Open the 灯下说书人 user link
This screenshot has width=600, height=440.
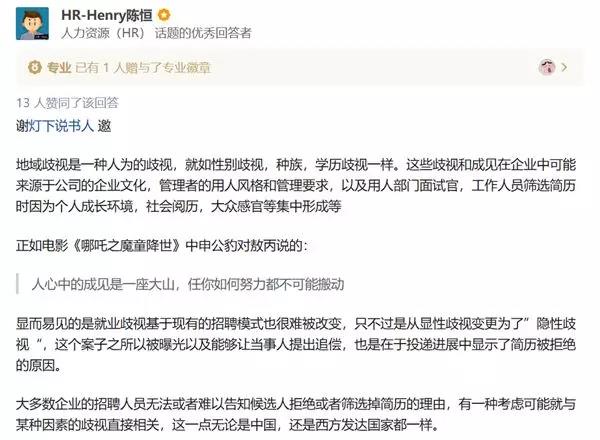coord(61,125)
